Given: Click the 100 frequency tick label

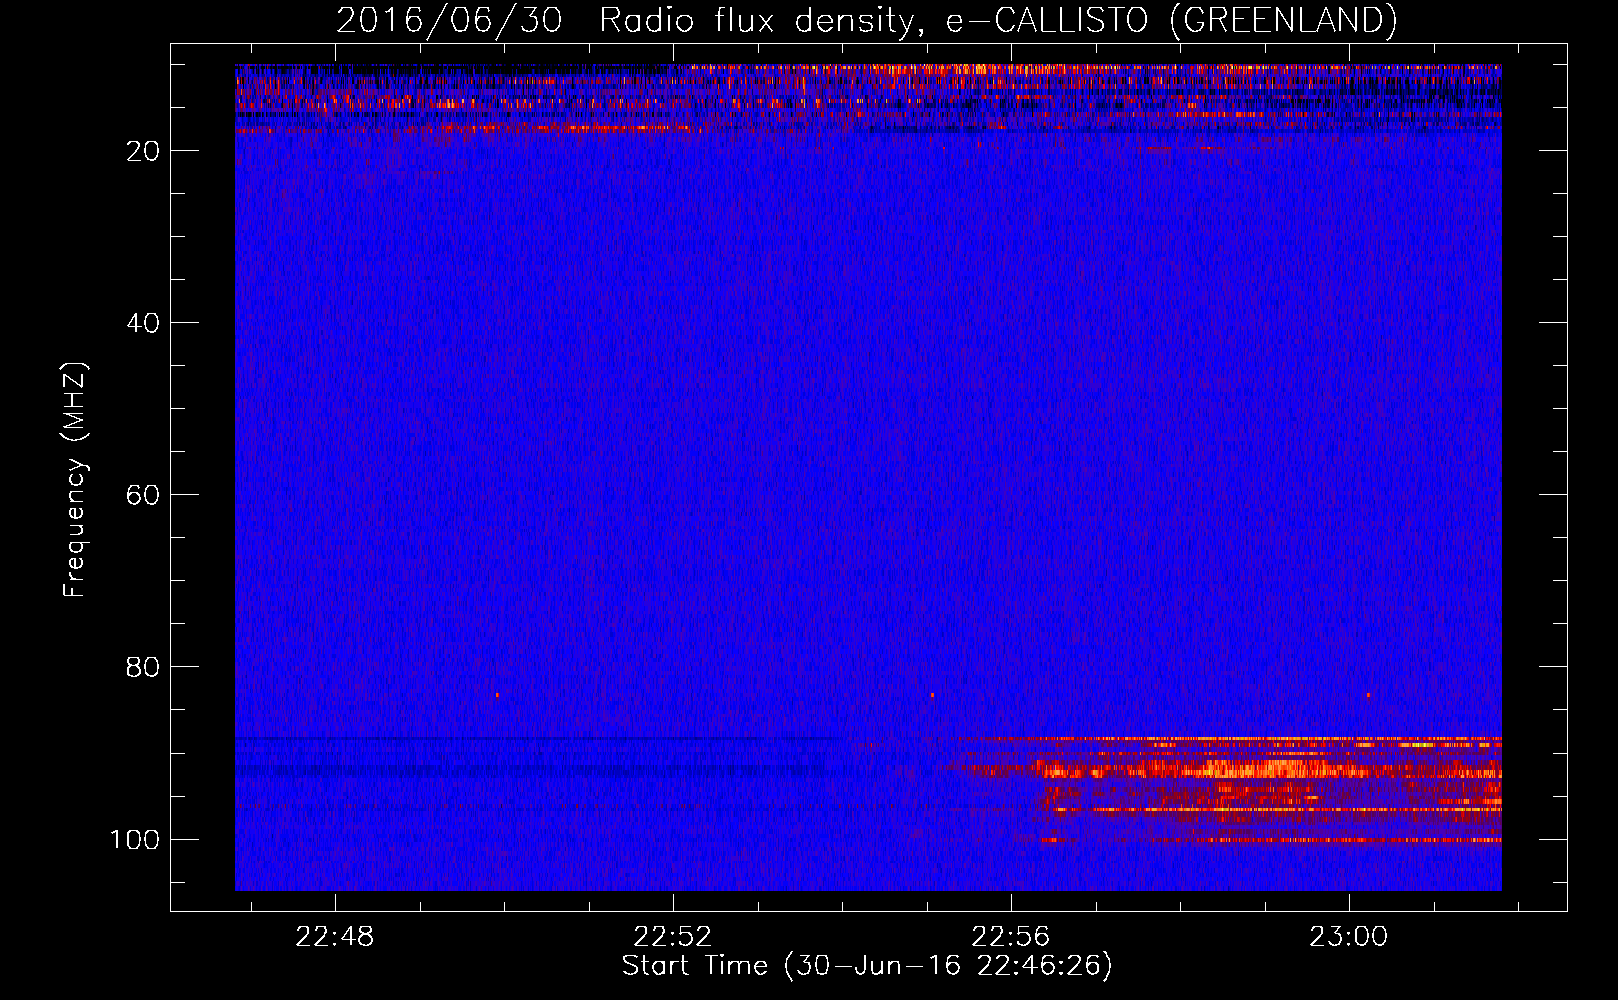Looking at the screenshot, I should pos(135,839).
